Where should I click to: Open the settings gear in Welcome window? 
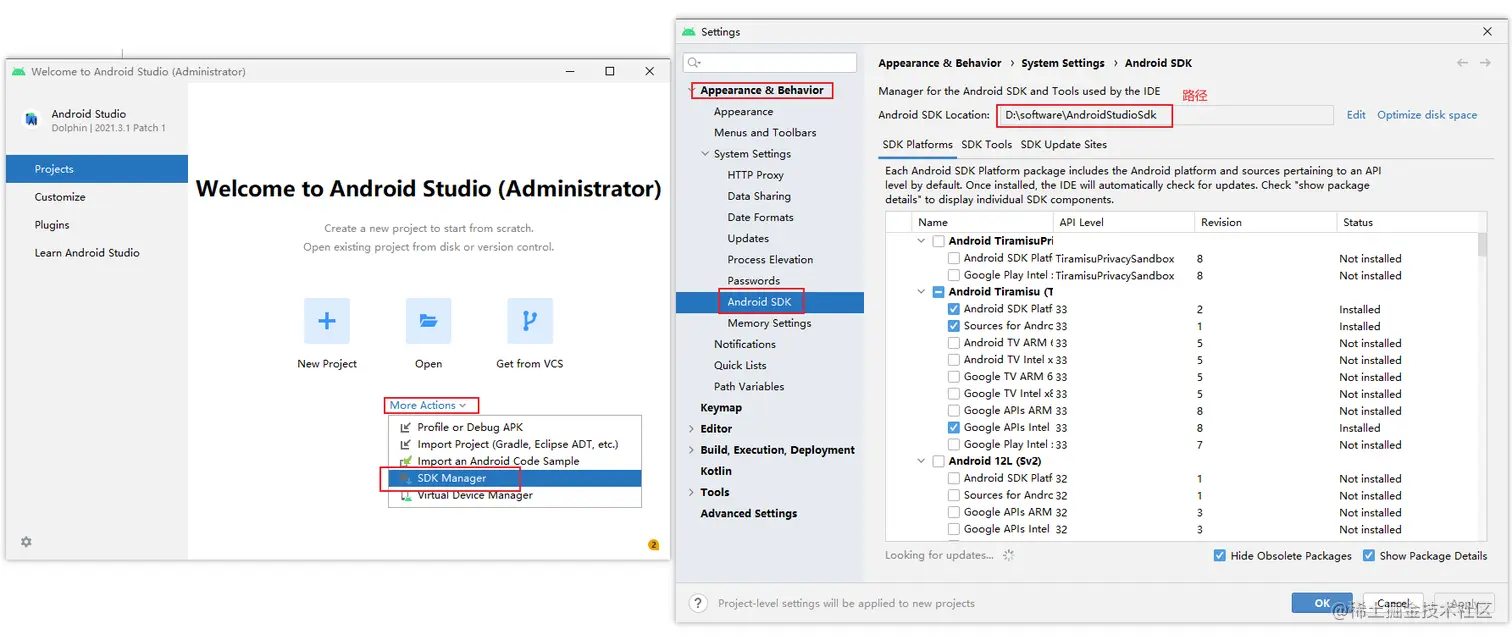pos(26,542)
